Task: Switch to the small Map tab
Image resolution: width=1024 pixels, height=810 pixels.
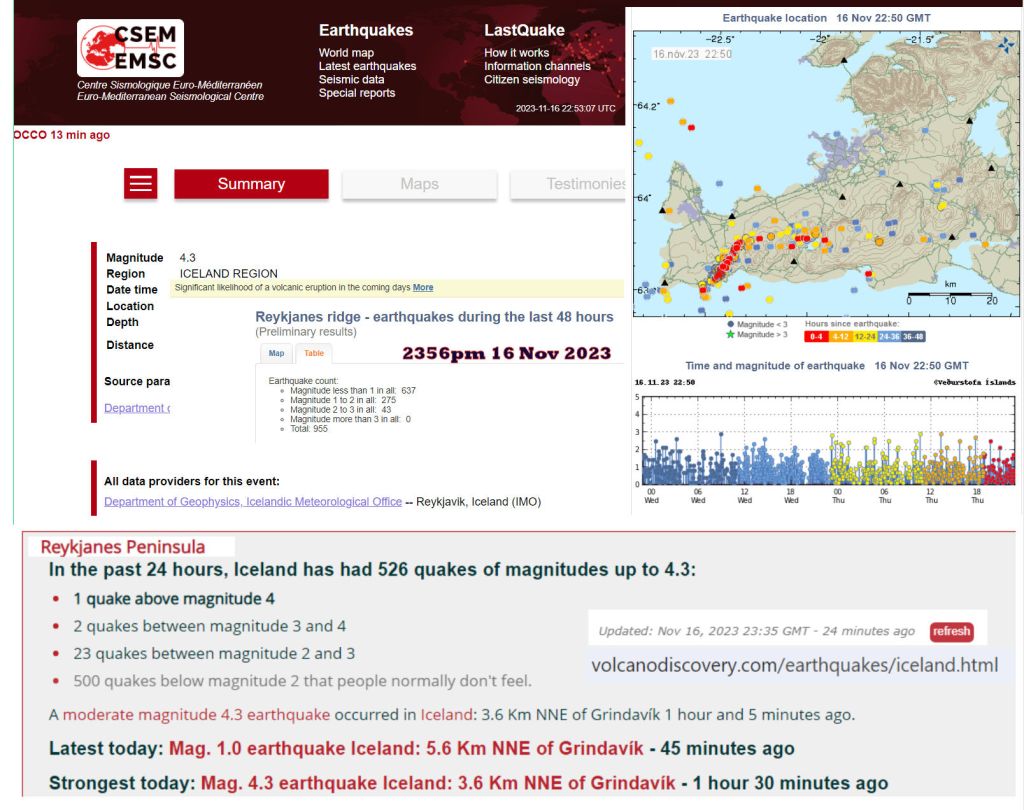Action: [x=276, y=353]
